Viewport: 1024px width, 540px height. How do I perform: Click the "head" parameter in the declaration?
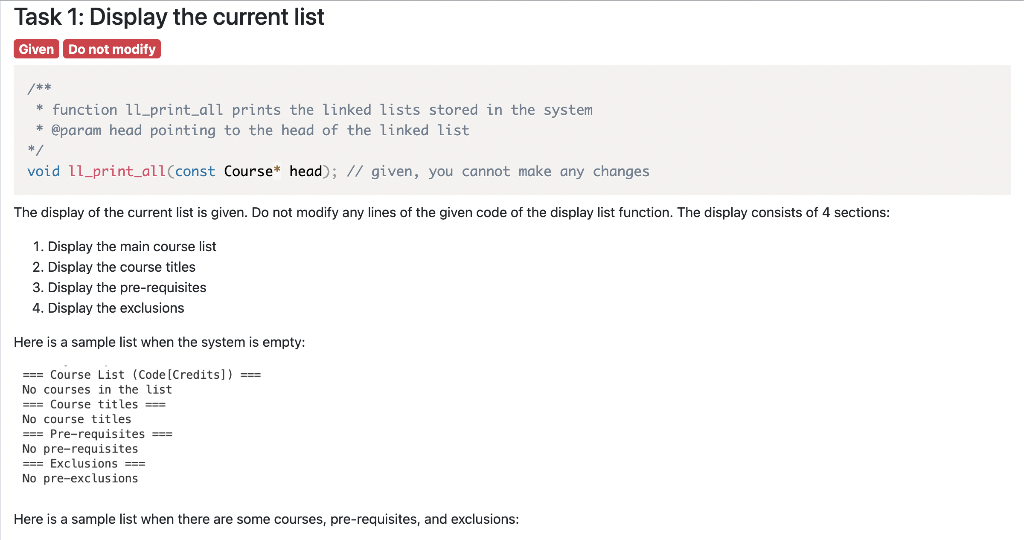point(306,171)
